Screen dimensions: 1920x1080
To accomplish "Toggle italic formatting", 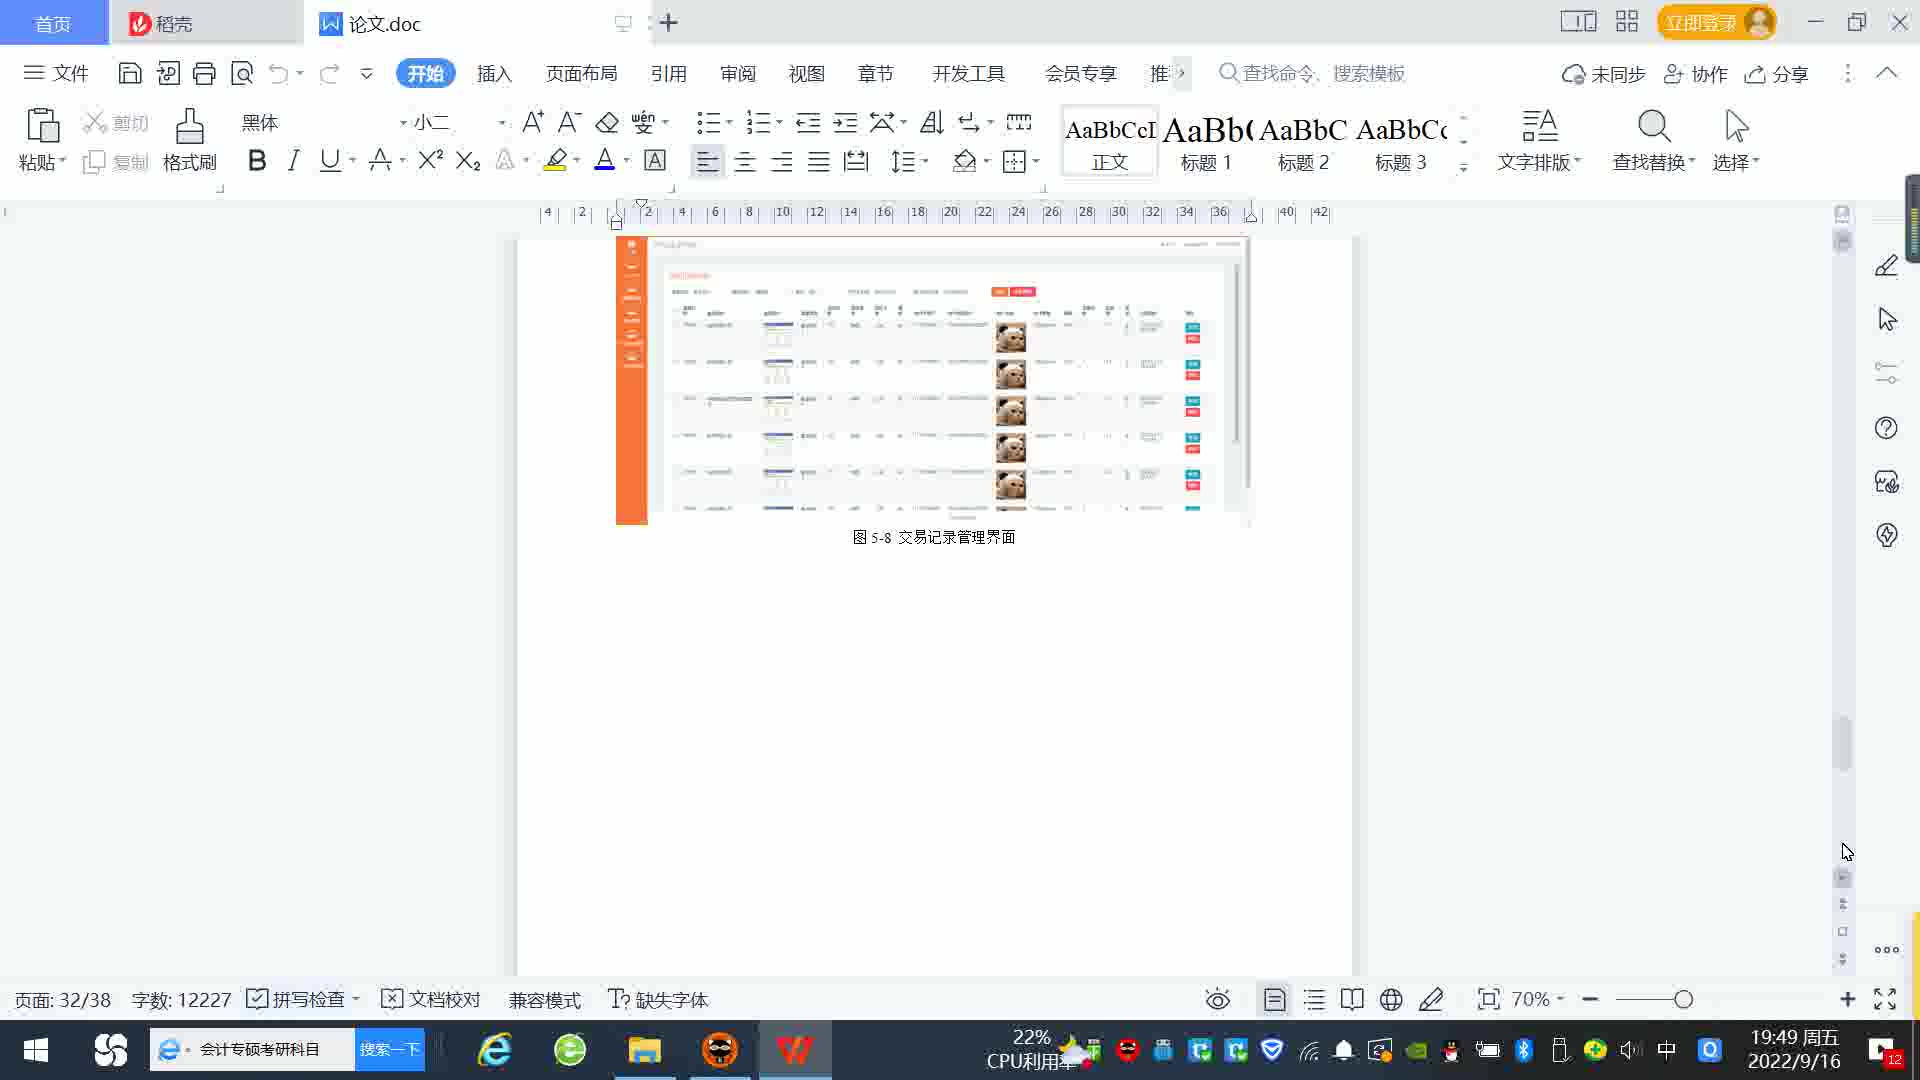I will tap(293, 161).
